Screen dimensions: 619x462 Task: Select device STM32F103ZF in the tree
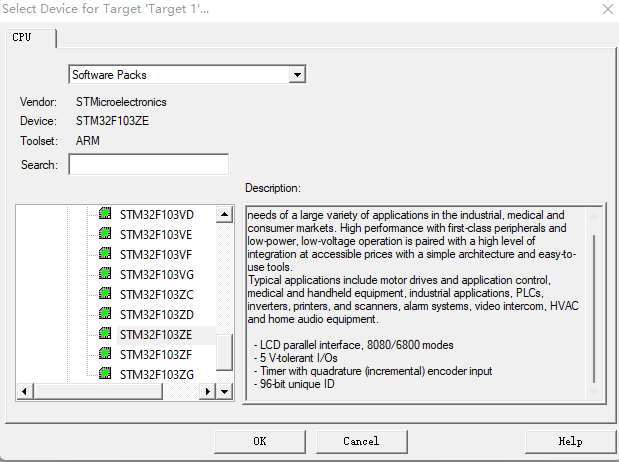click(156, 355)
